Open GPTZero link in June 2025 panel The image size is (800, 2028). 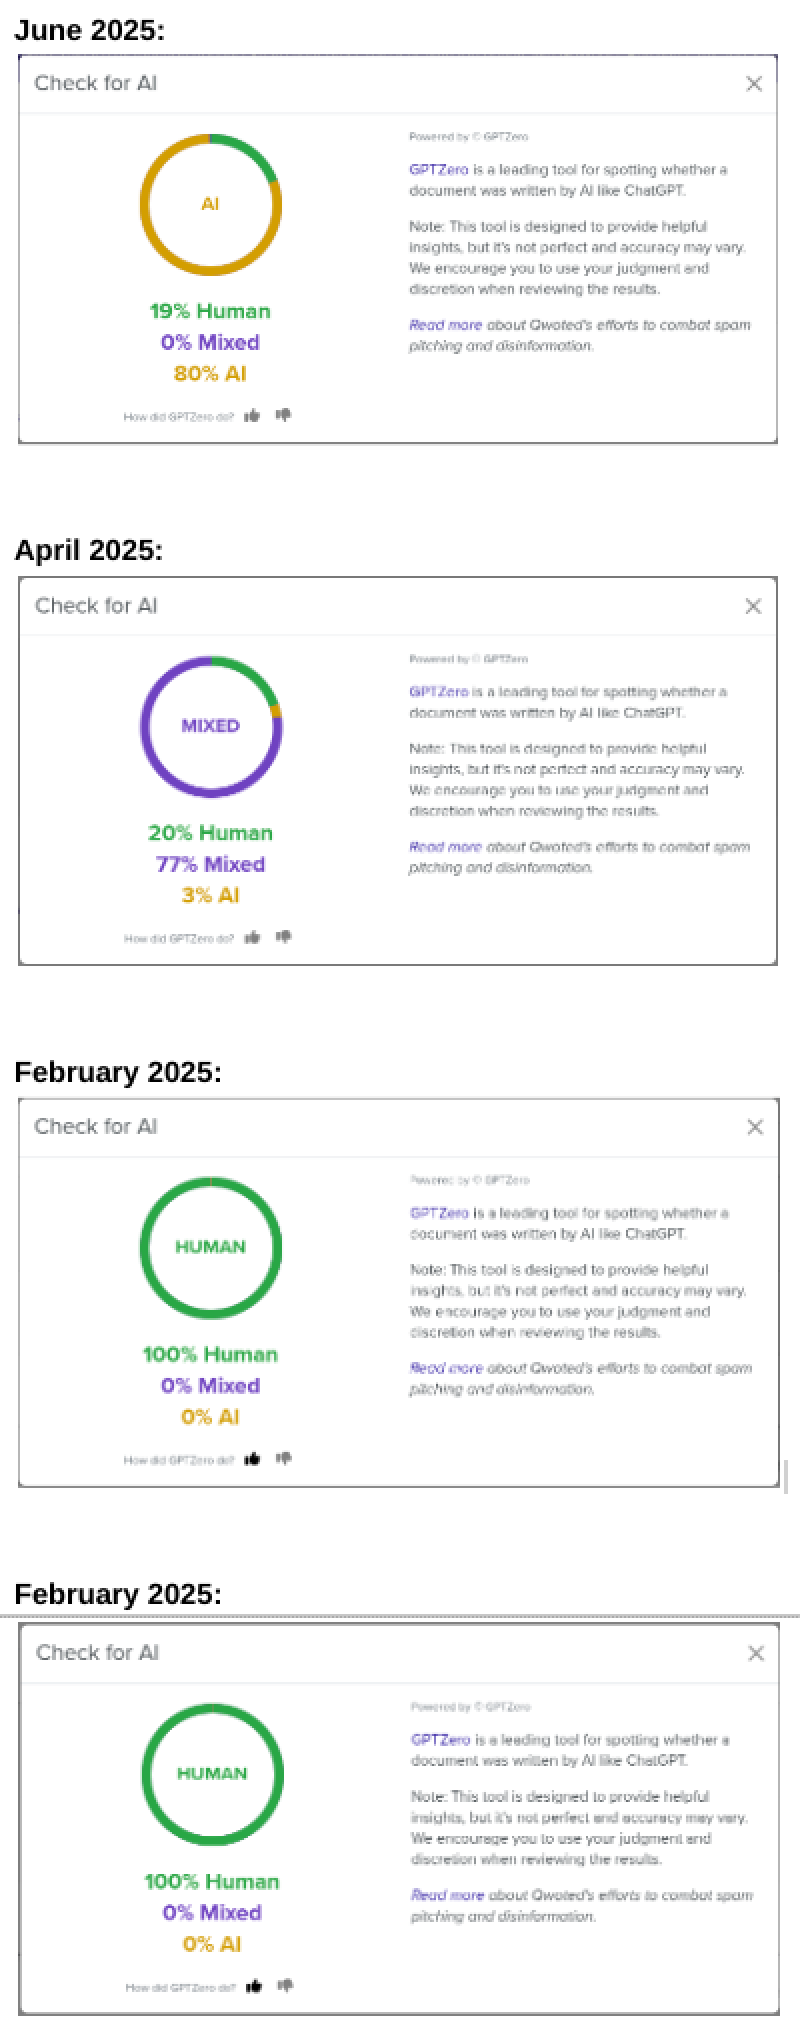439,170
